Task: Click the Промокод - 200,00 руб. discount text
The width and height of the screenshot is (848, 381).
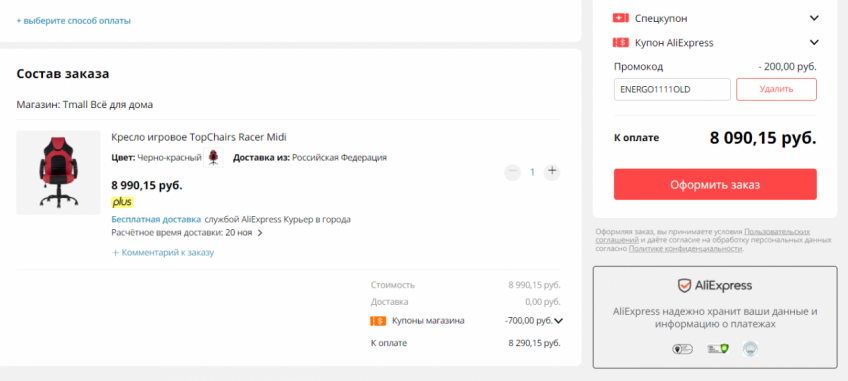Action: 787,67
